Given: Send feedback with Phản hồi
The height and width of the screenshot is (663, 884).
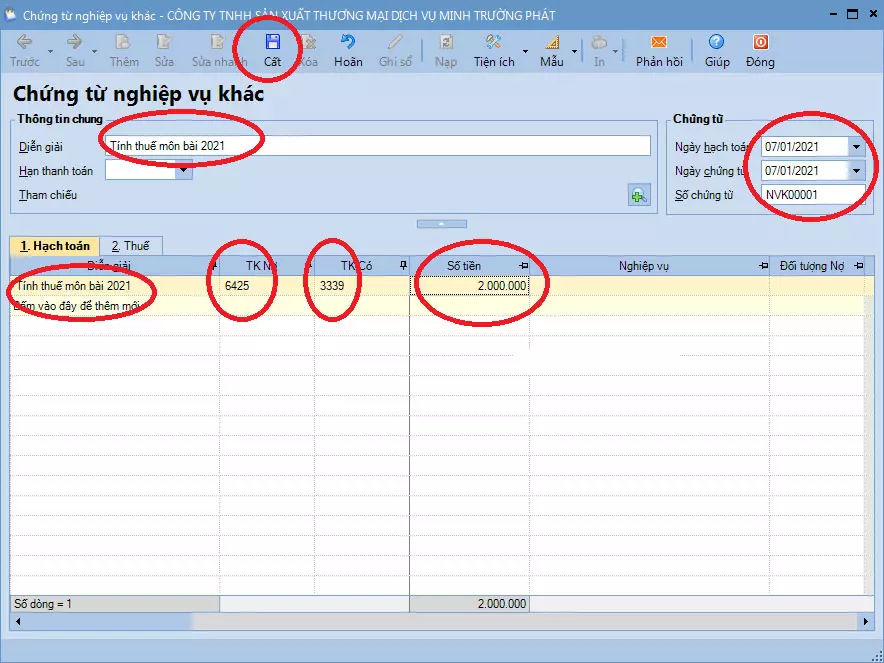Looking at the screenshot, I should [659, 50].
